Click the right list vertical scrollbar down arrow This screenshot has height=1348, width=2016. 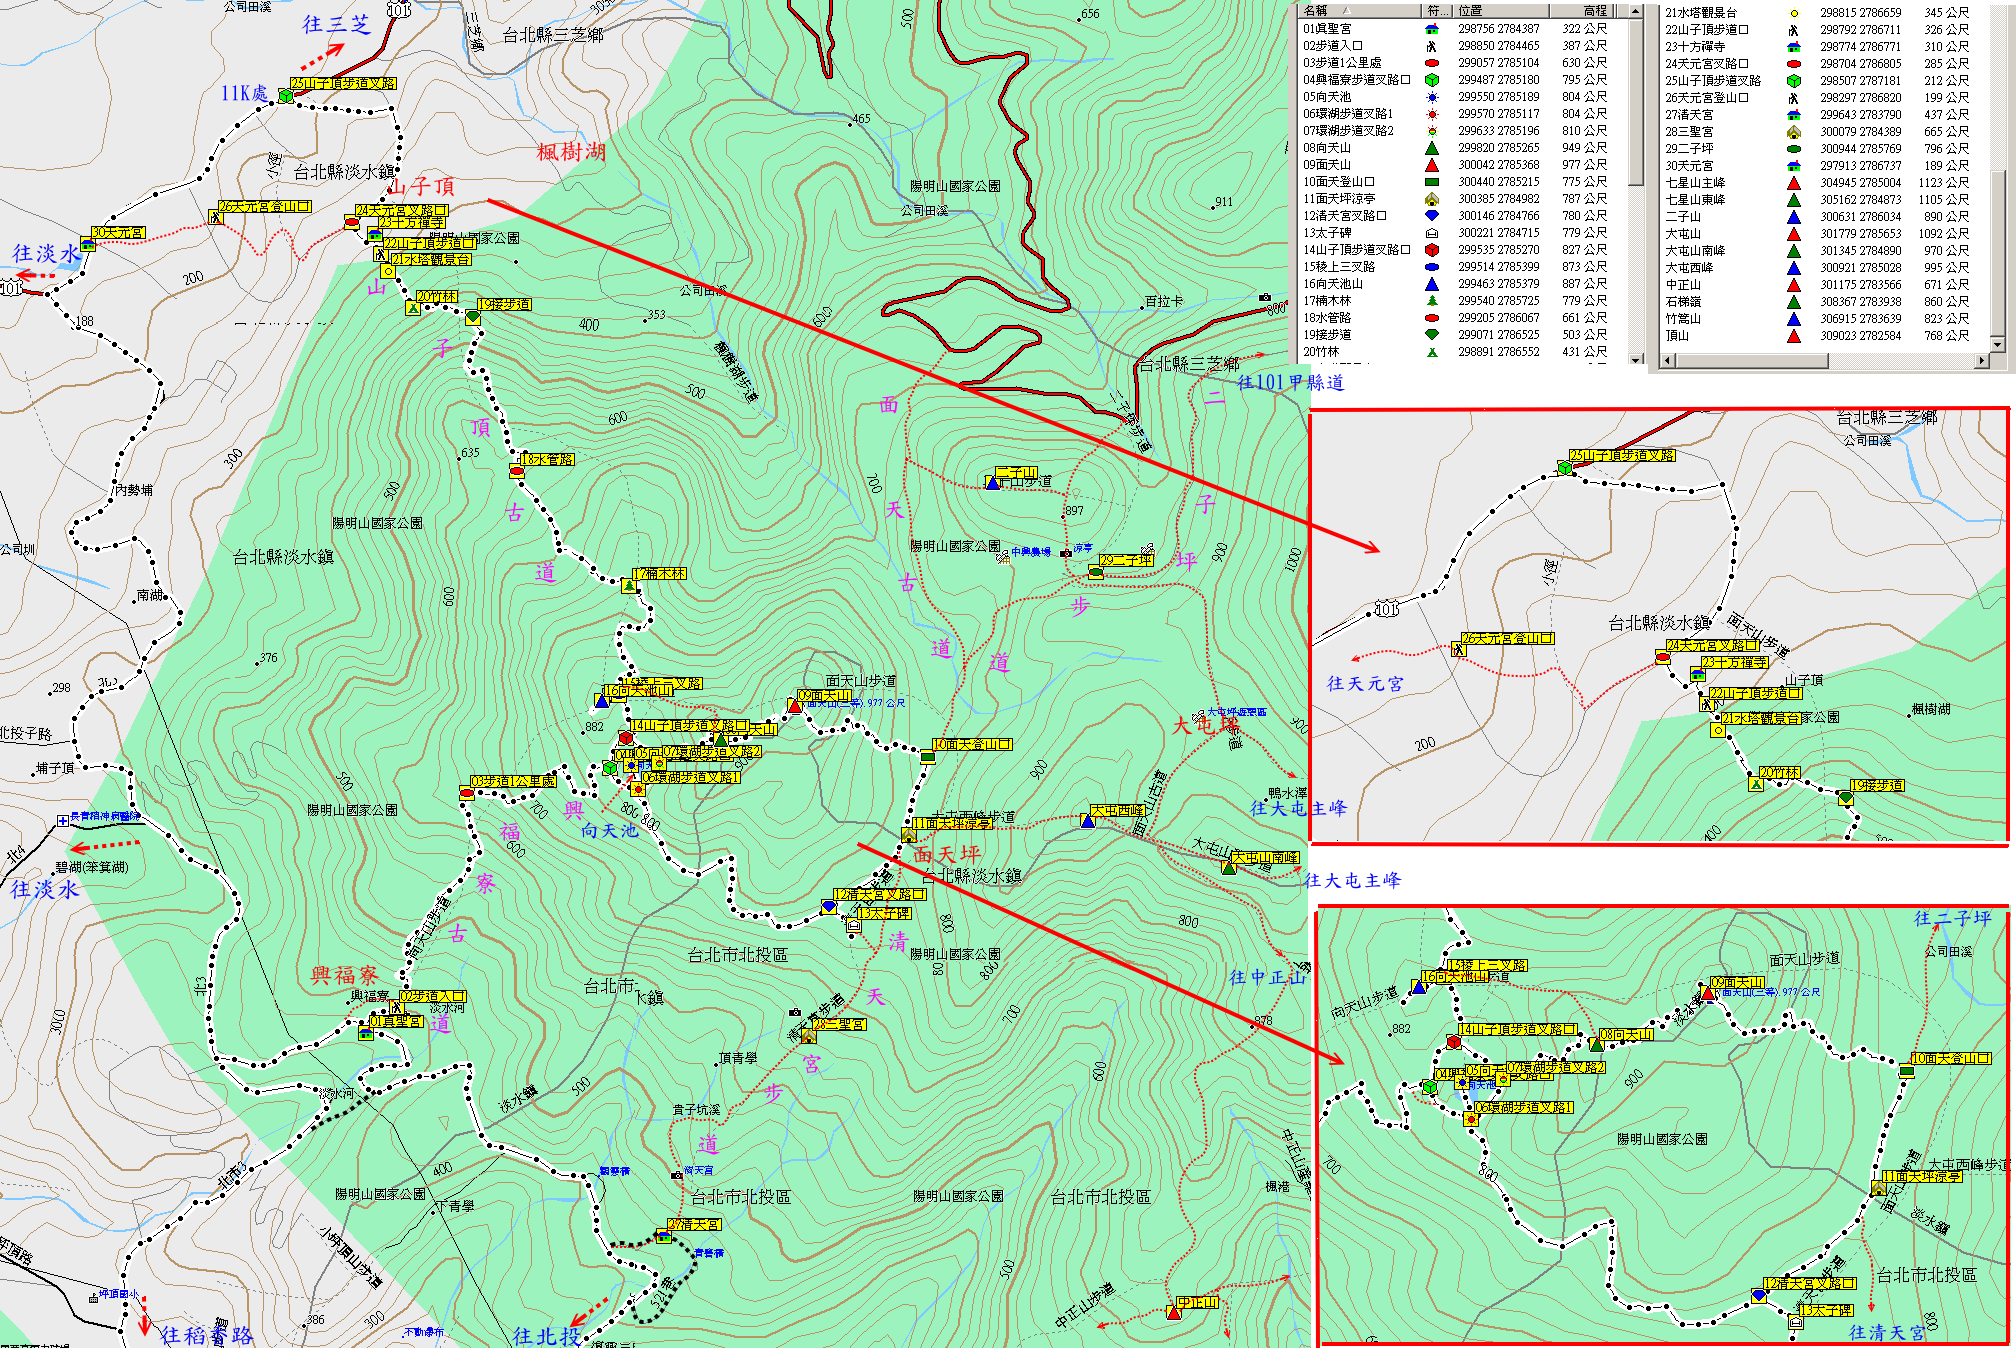[1998, 345]
